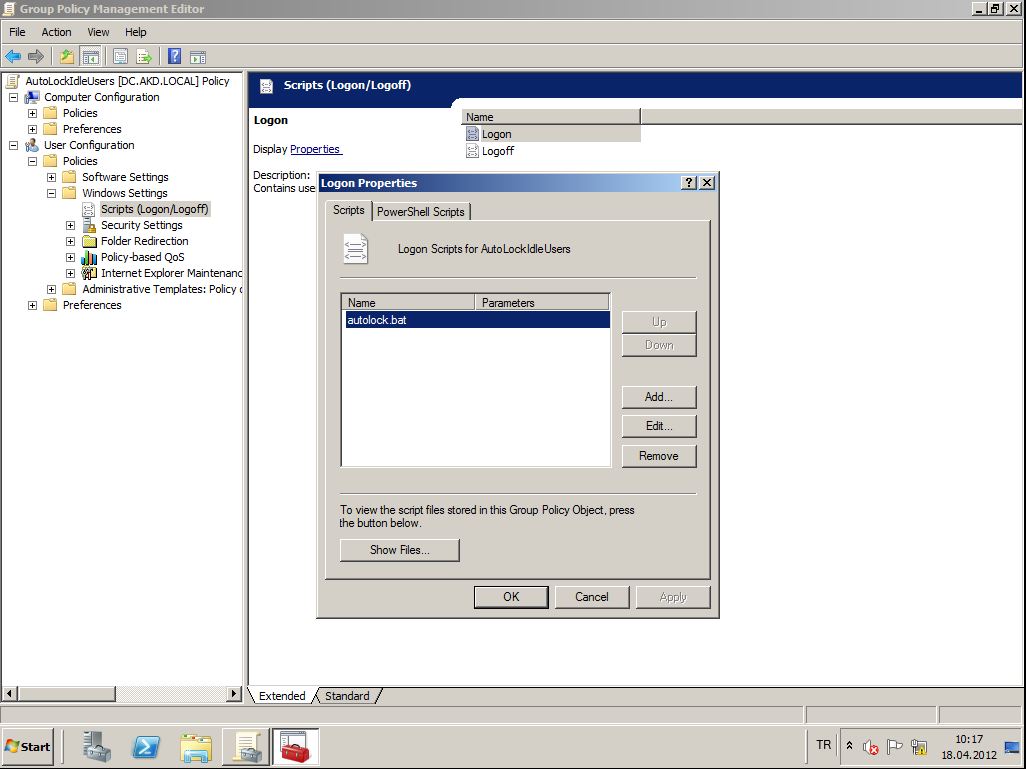Click the Name column header in scripts list
1026x769 pixels.
408,302
